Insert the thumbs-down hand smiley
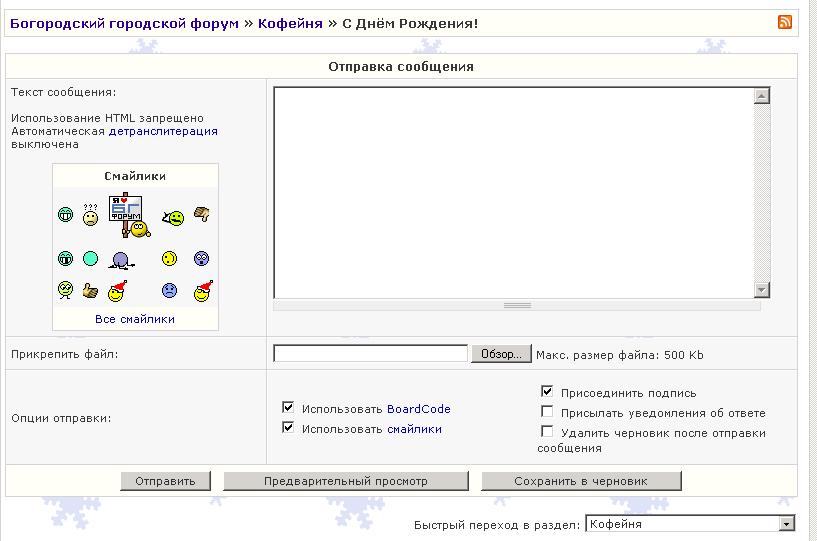The height and width of the screenshot is (541, 817). click(201, 213)
